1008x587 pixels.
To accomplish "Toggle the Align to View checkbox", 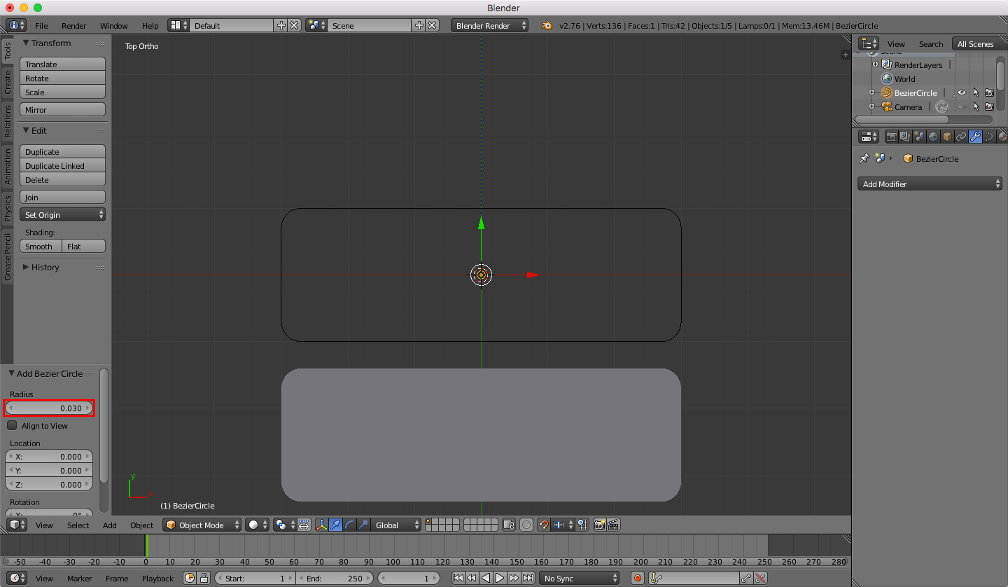I will 12,425.
